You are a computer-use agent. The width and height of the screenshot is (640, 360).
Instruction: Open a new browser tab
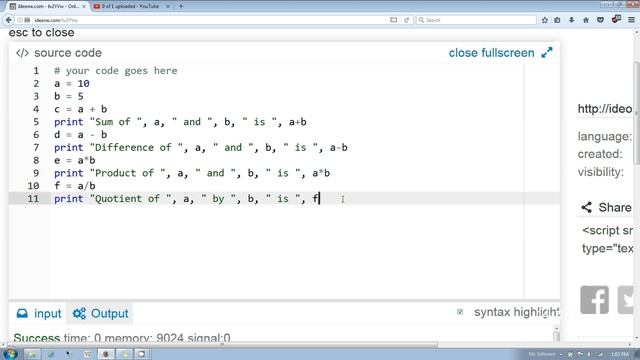click(x=181, y=6)
